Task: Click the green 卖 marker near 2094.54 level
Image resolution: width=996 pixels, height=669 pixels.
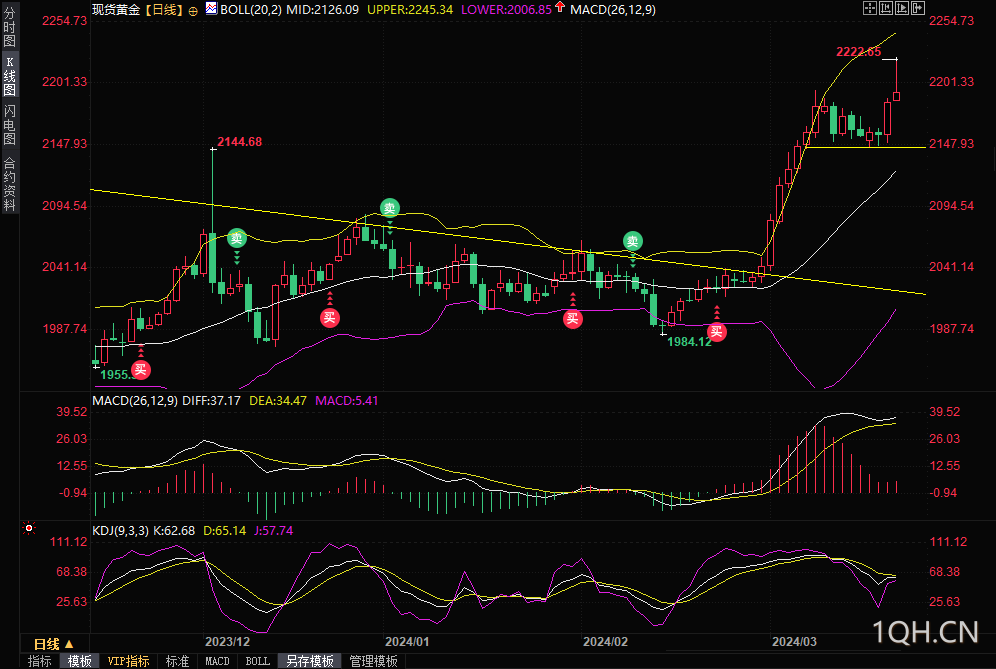Action: coord(389,208)
